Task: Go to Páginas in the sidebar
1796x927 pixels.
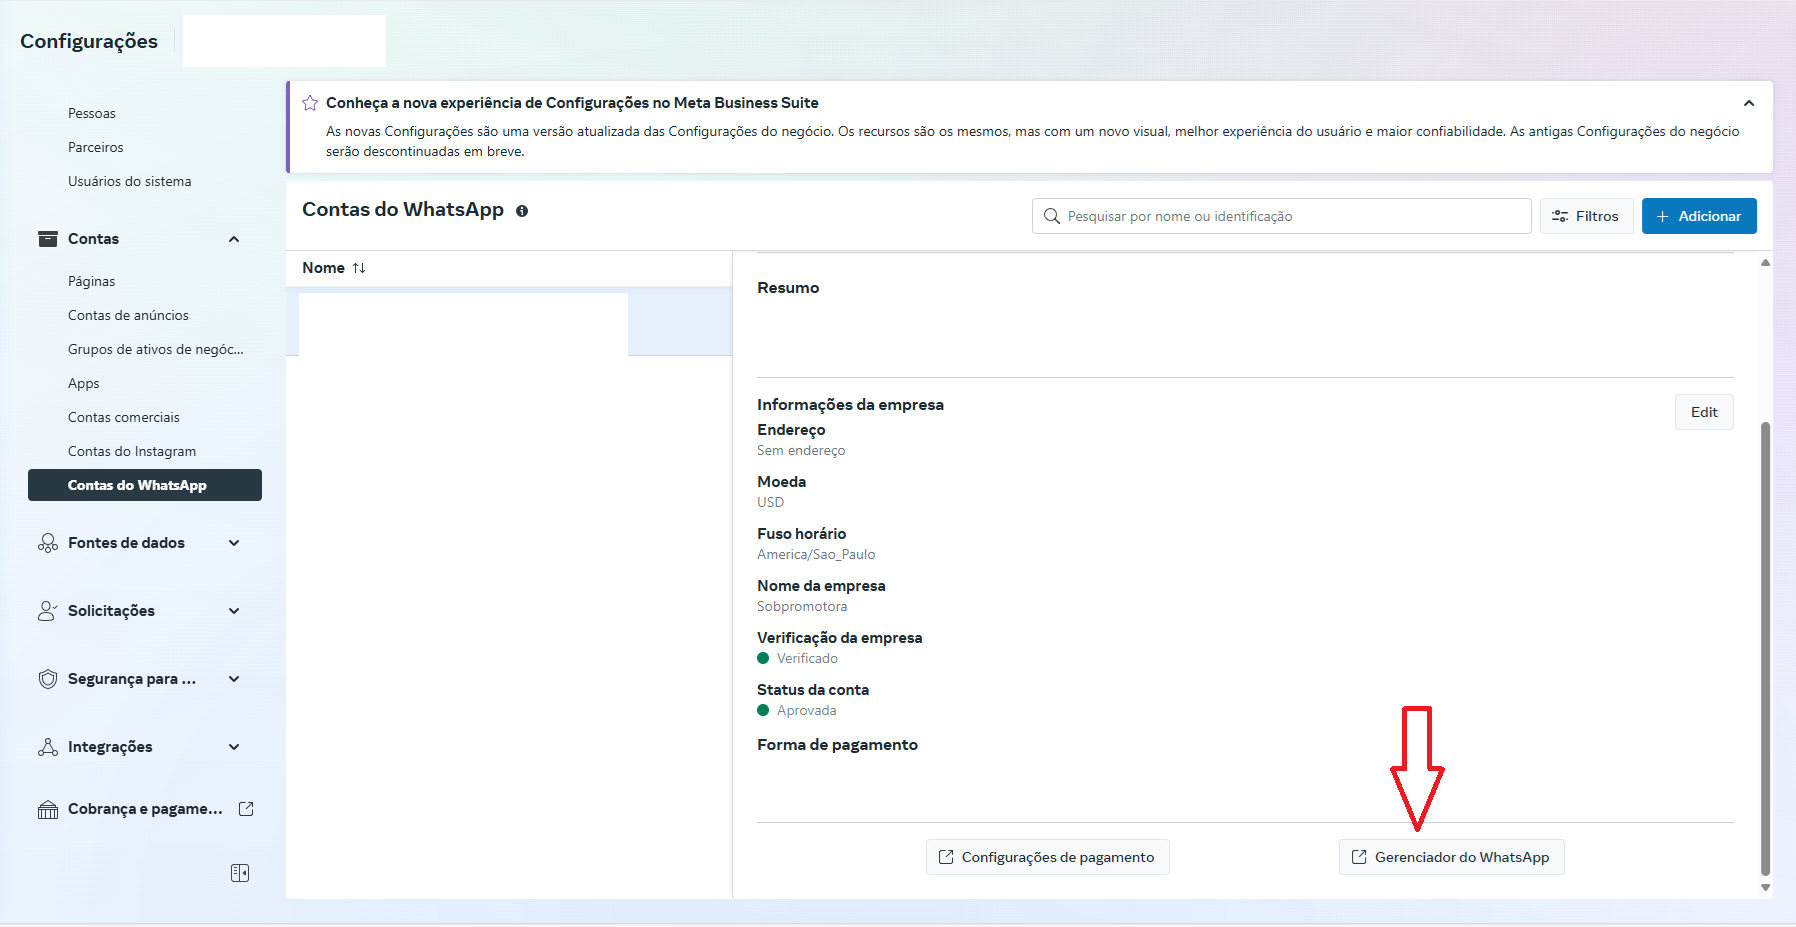Action: click(92, 281)
